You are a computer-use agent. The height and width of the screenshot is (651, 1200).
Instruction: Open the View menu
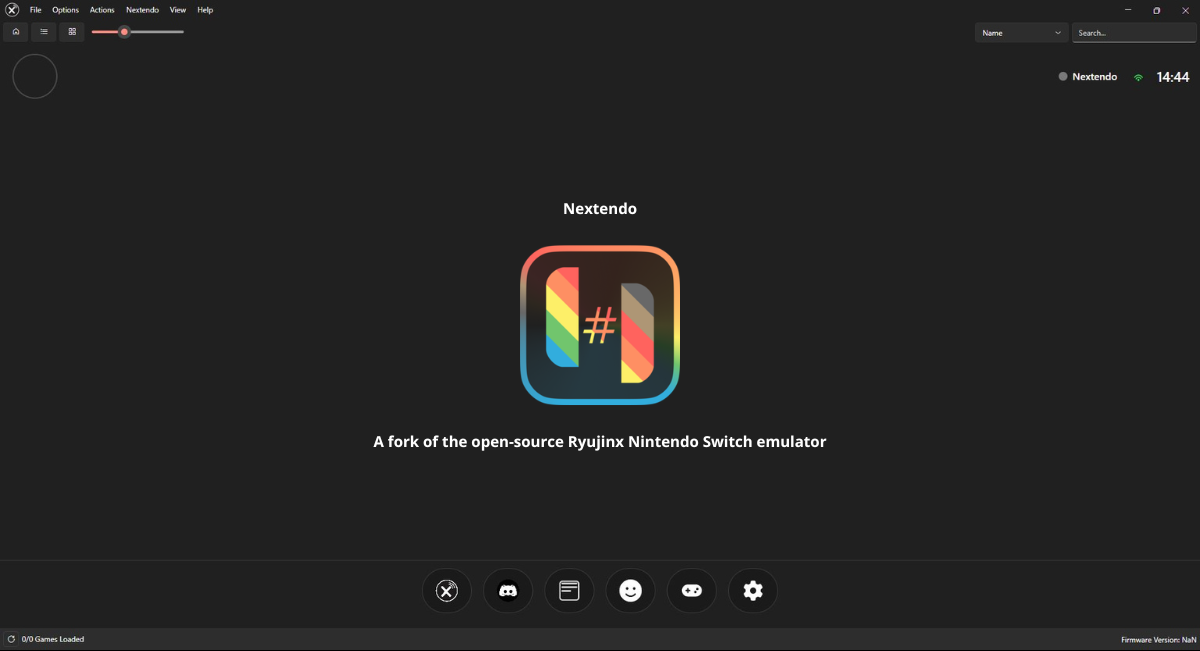[x=178, y=10]
